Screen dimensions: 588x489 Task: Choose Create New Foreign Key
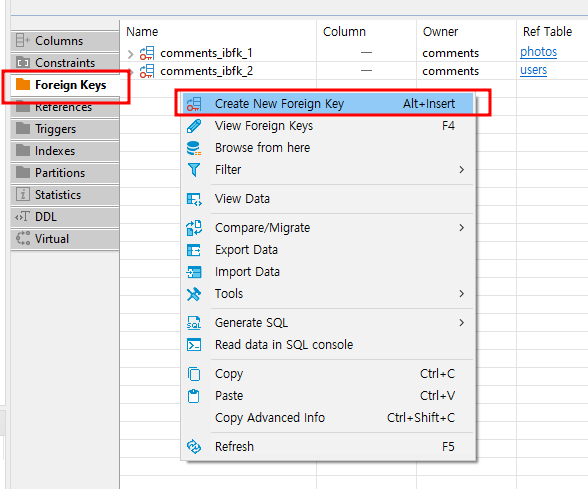328,104
